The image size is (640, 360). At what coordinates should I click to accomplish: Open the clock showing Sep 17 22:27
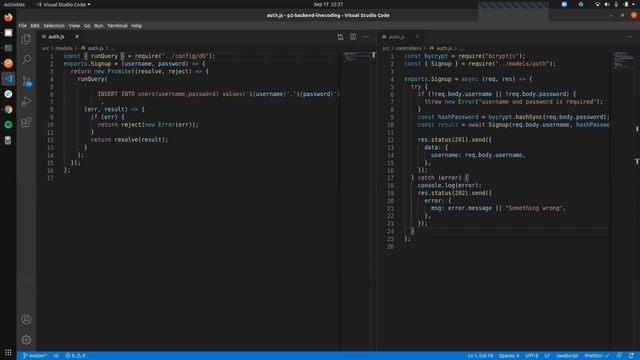(329, 4)
